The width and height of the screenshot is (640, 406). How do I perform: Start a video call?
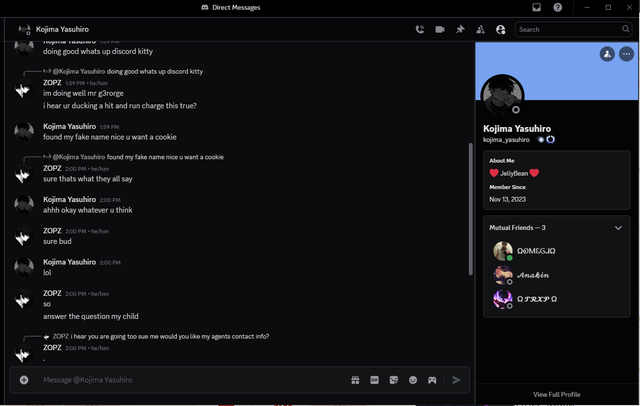tap(440, 29)
